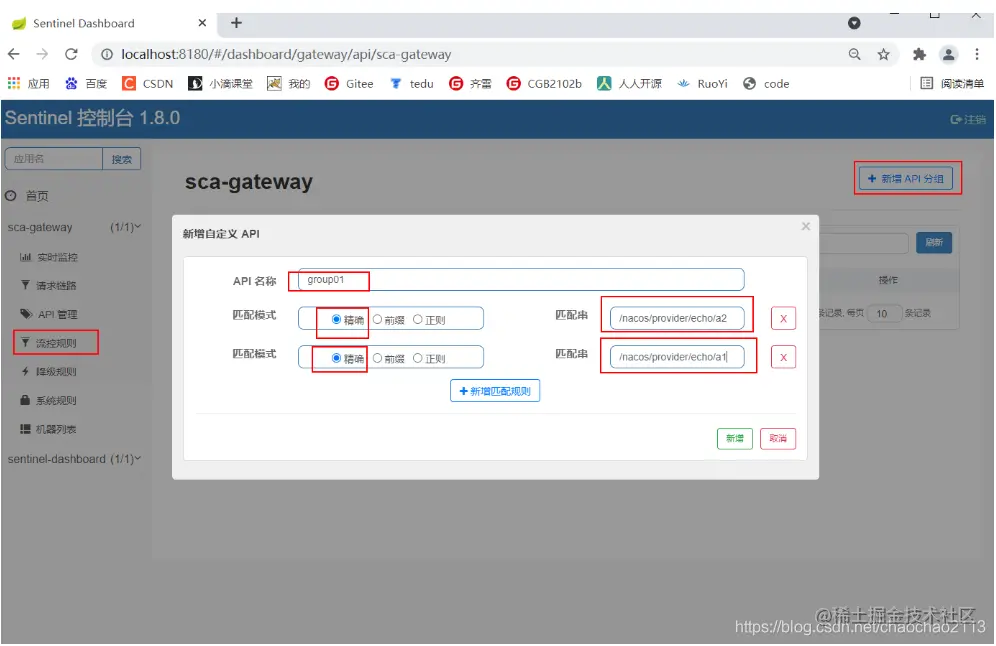Click the 新增匹配规则 button

point(496,390)
